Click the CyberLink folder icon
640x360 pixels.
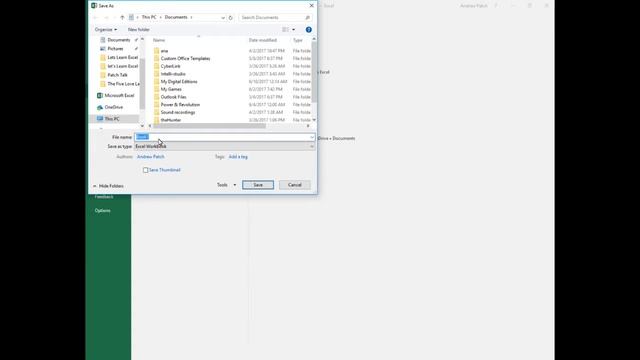[x=156, y=66]
